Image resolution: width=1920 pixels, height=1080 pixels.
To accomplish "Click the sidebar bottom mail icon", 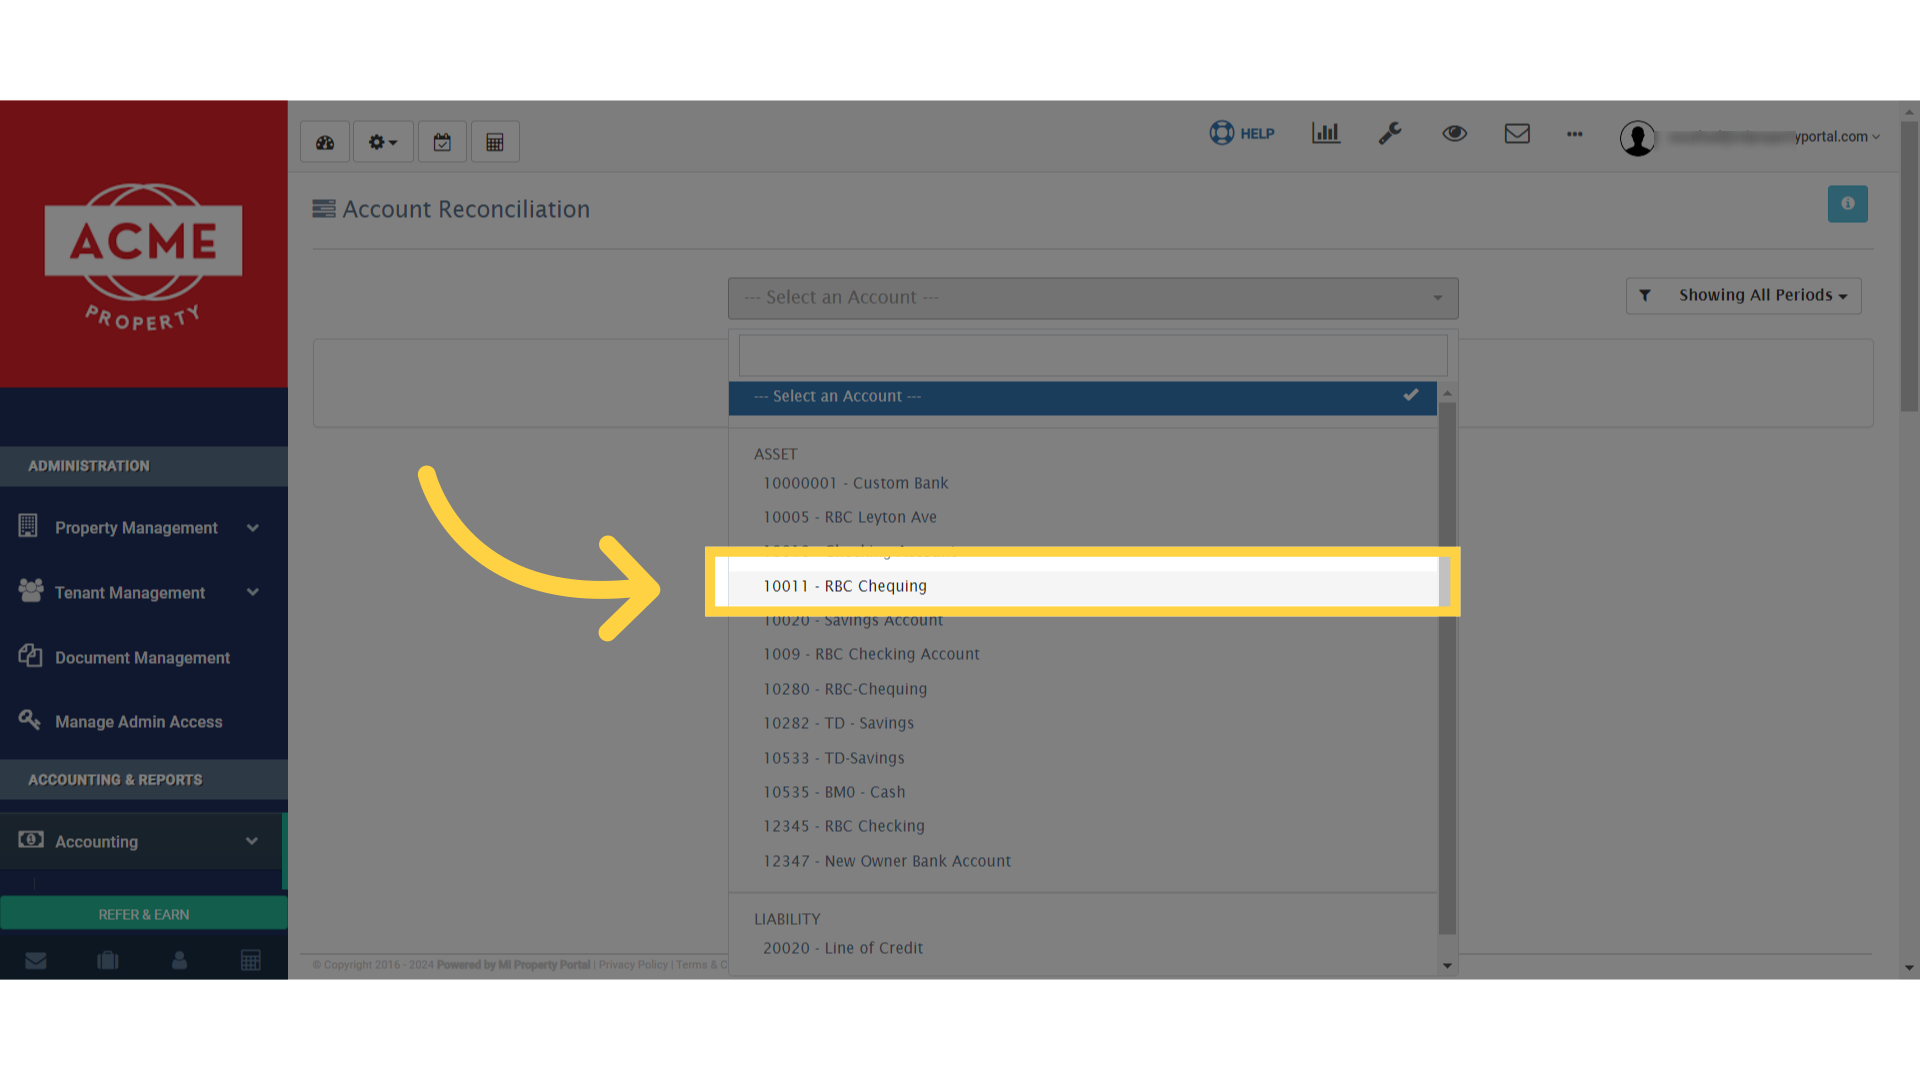I will coord(36,960).
